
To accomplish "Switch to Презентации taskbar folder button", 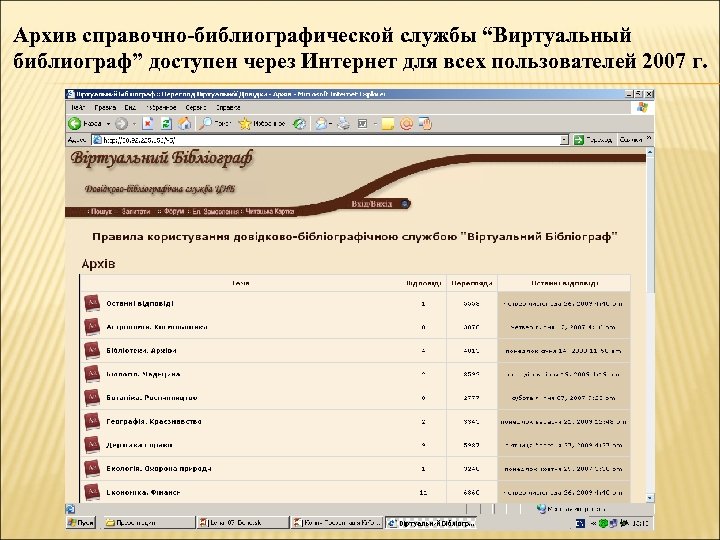I will click(148, 523).
